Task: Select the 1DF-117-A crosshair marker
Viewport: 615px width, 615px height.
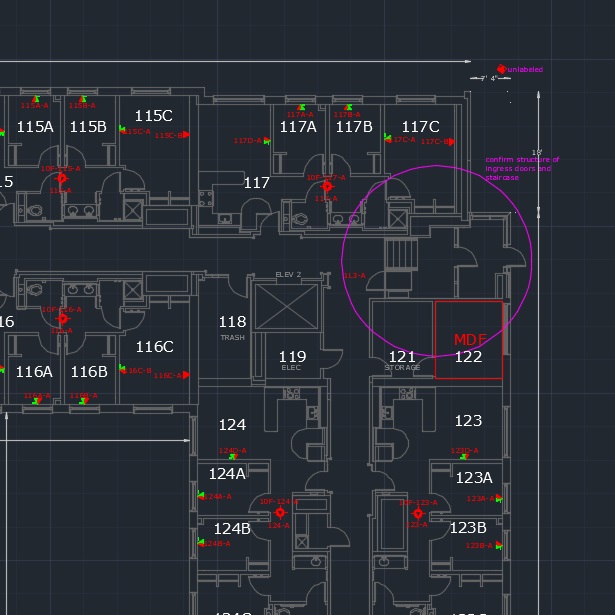Action: 327,186
